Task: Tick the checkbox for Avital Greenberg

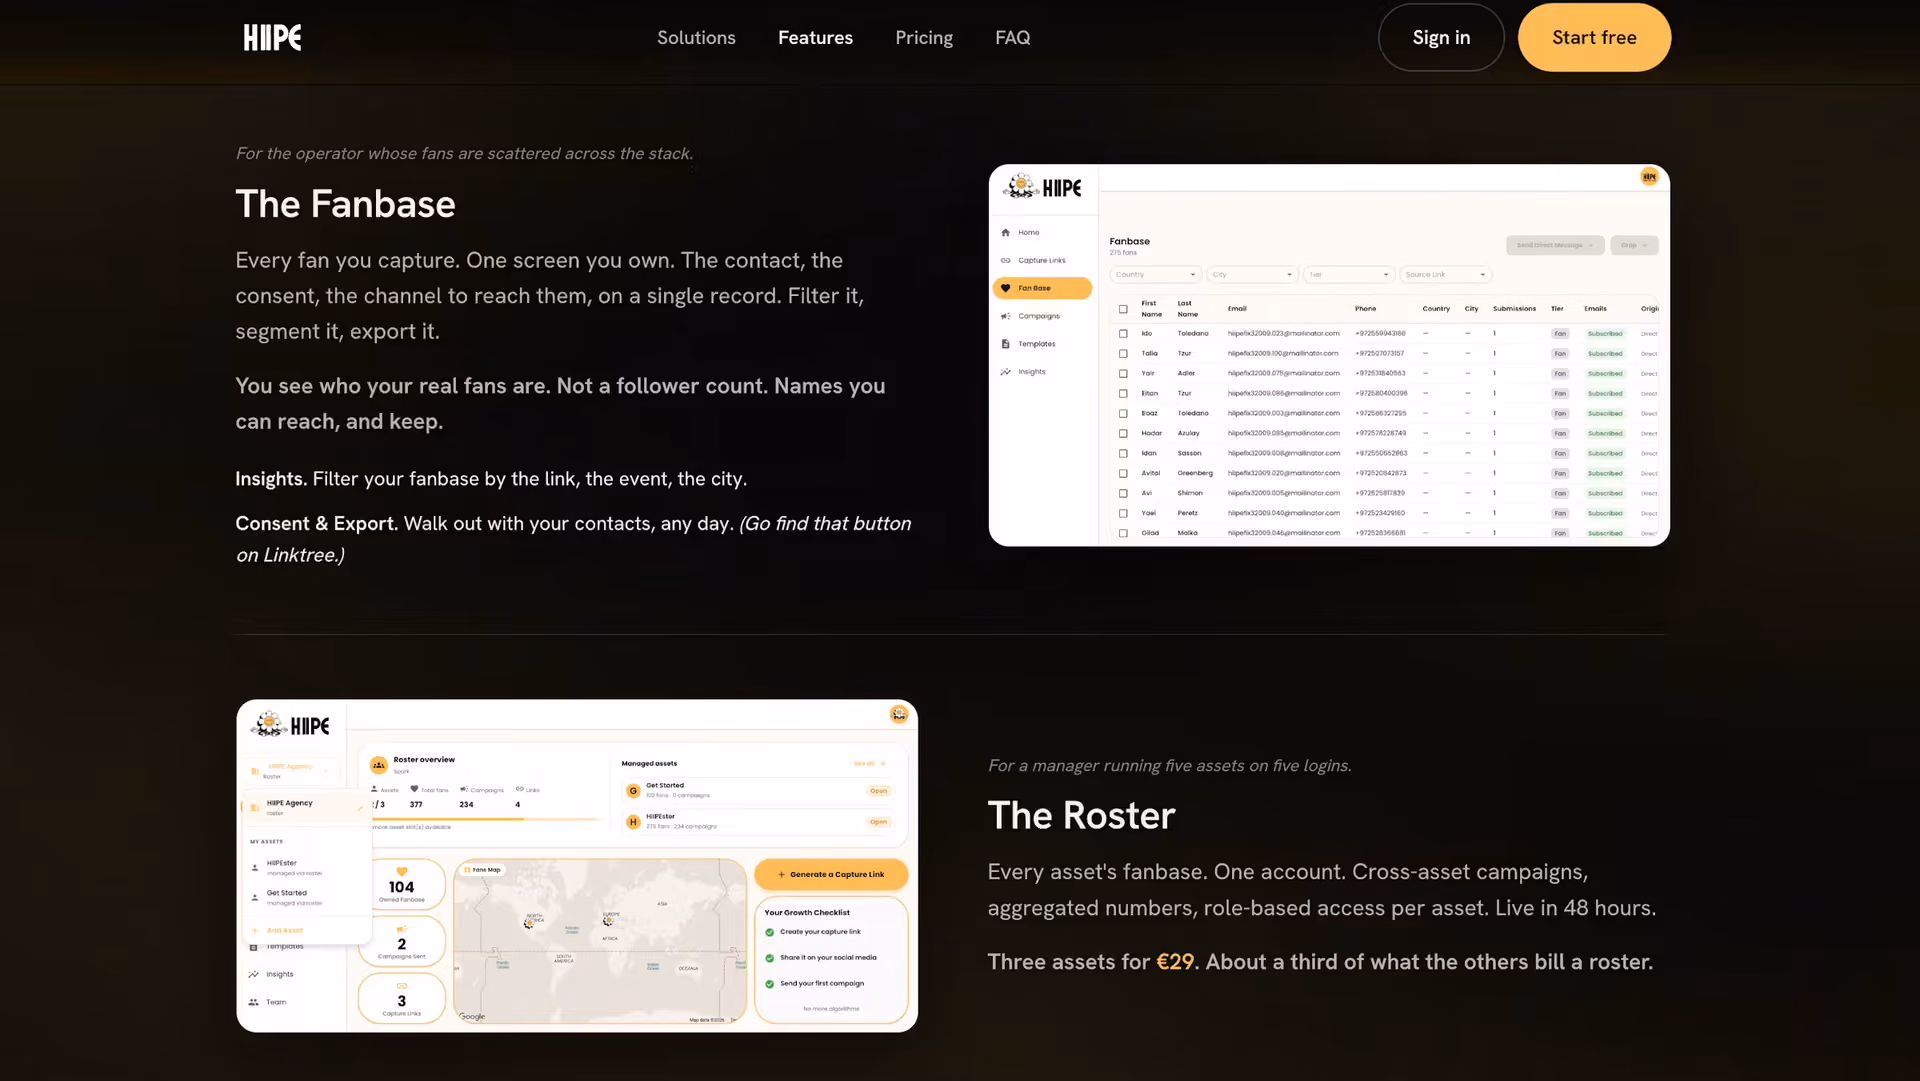Action: 1123,474
